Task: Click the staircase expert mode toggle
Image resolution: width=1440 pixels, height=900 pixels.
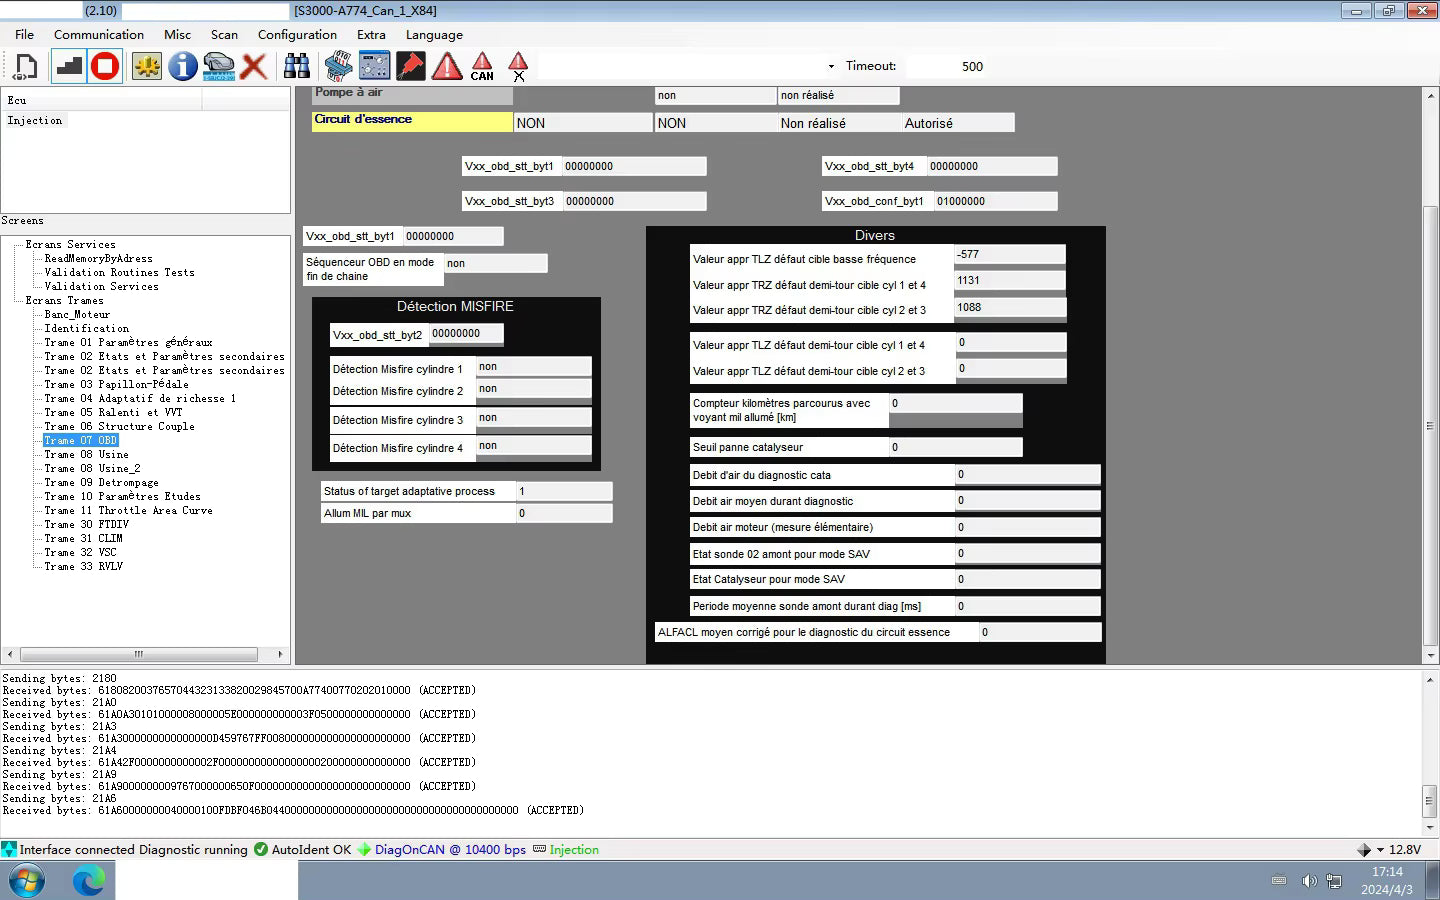Action: tap(68, 67)
